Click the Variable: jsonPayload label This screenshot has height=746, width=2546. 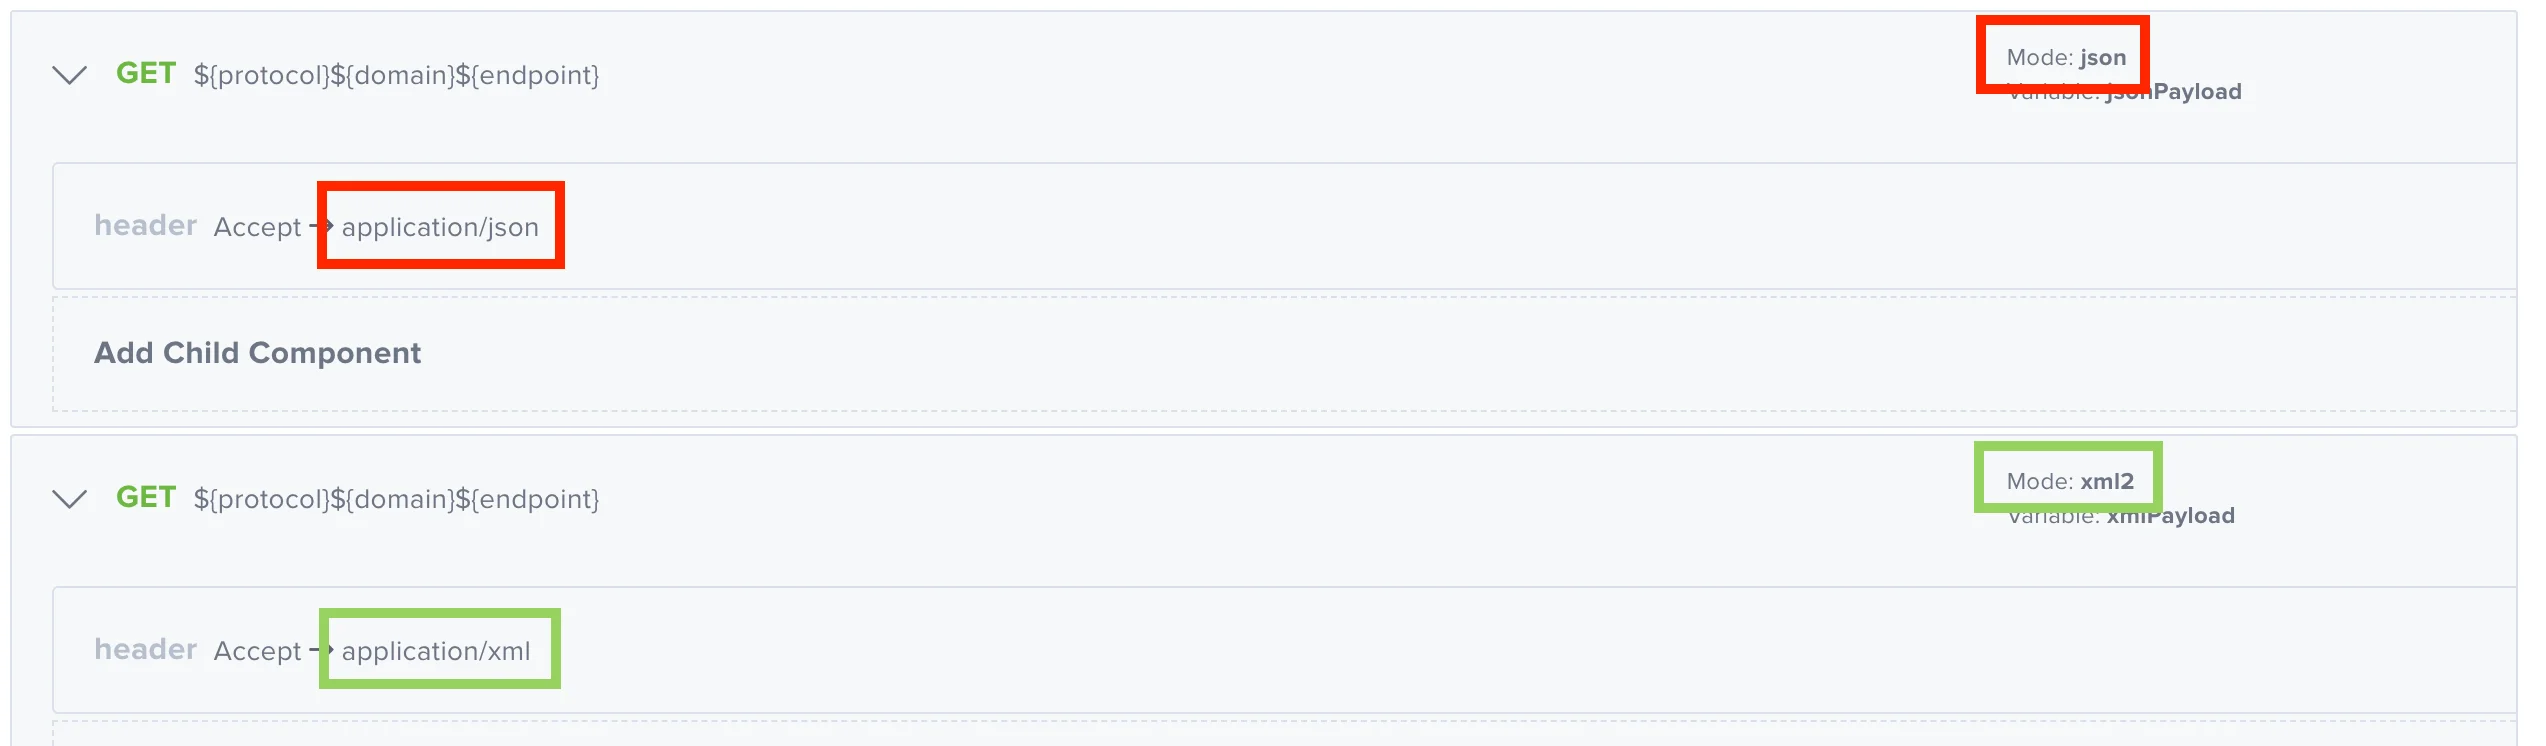coord(2124,93)
